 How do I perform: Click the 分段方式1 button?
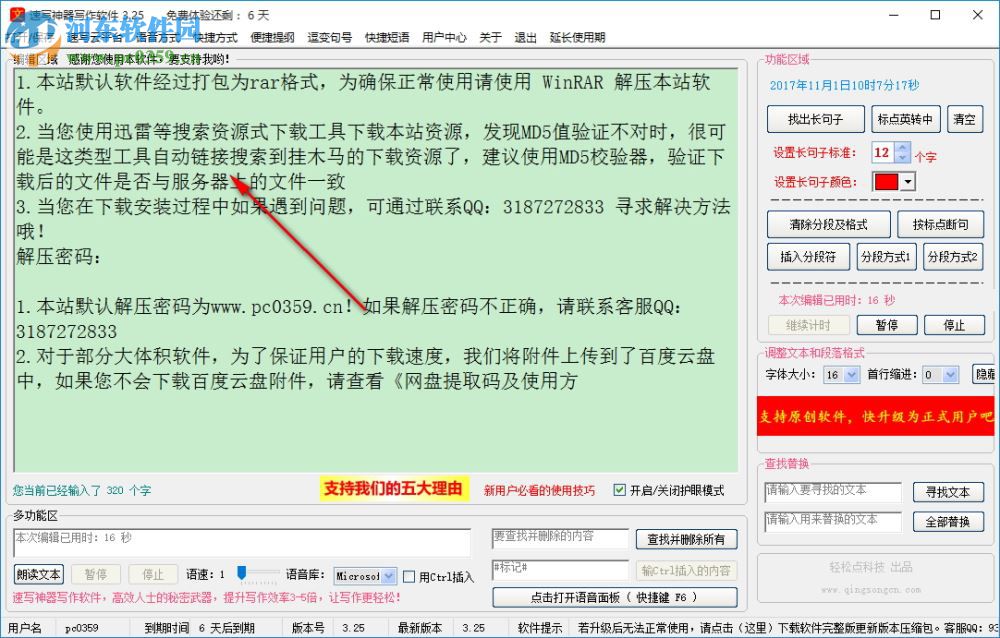point(886,256)
